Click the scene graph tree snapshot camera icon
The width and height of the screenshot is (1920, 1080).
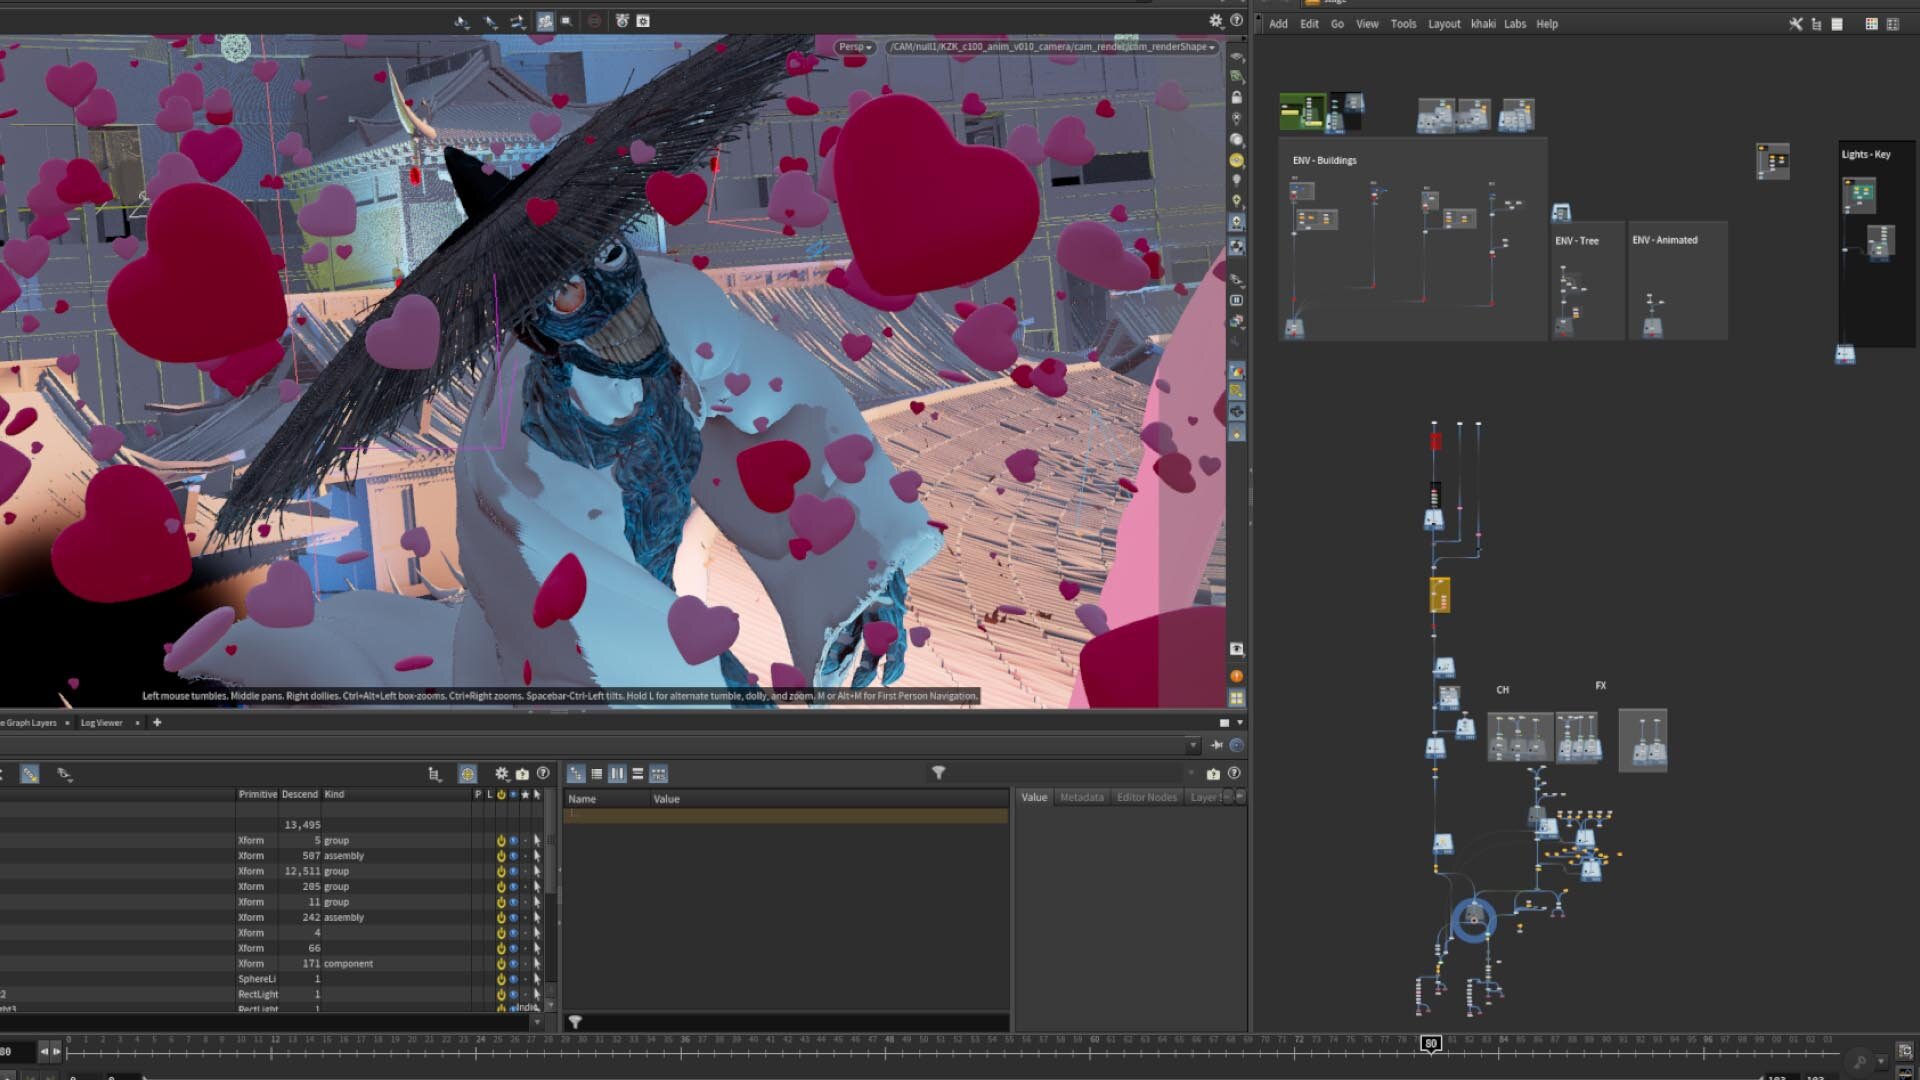pos(522,774)
